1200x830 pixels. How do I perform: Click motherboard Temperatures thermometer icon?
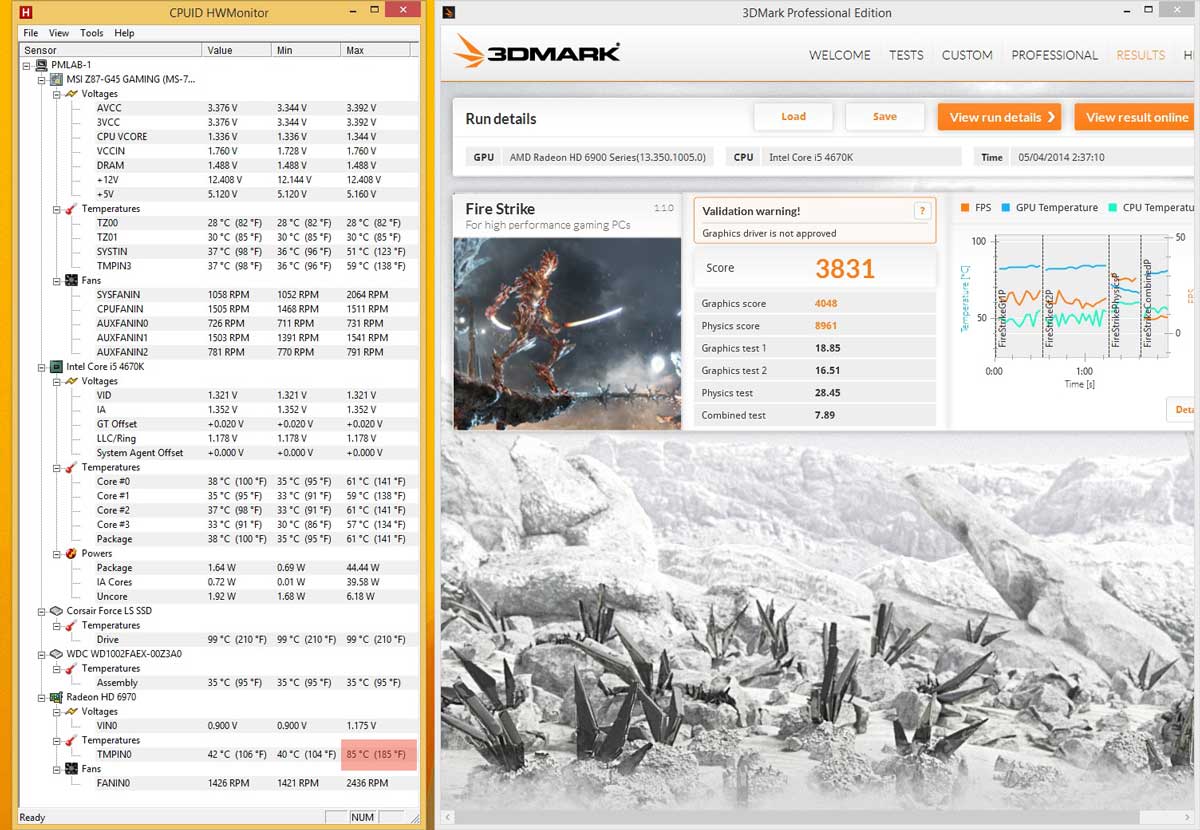[71, 209]
